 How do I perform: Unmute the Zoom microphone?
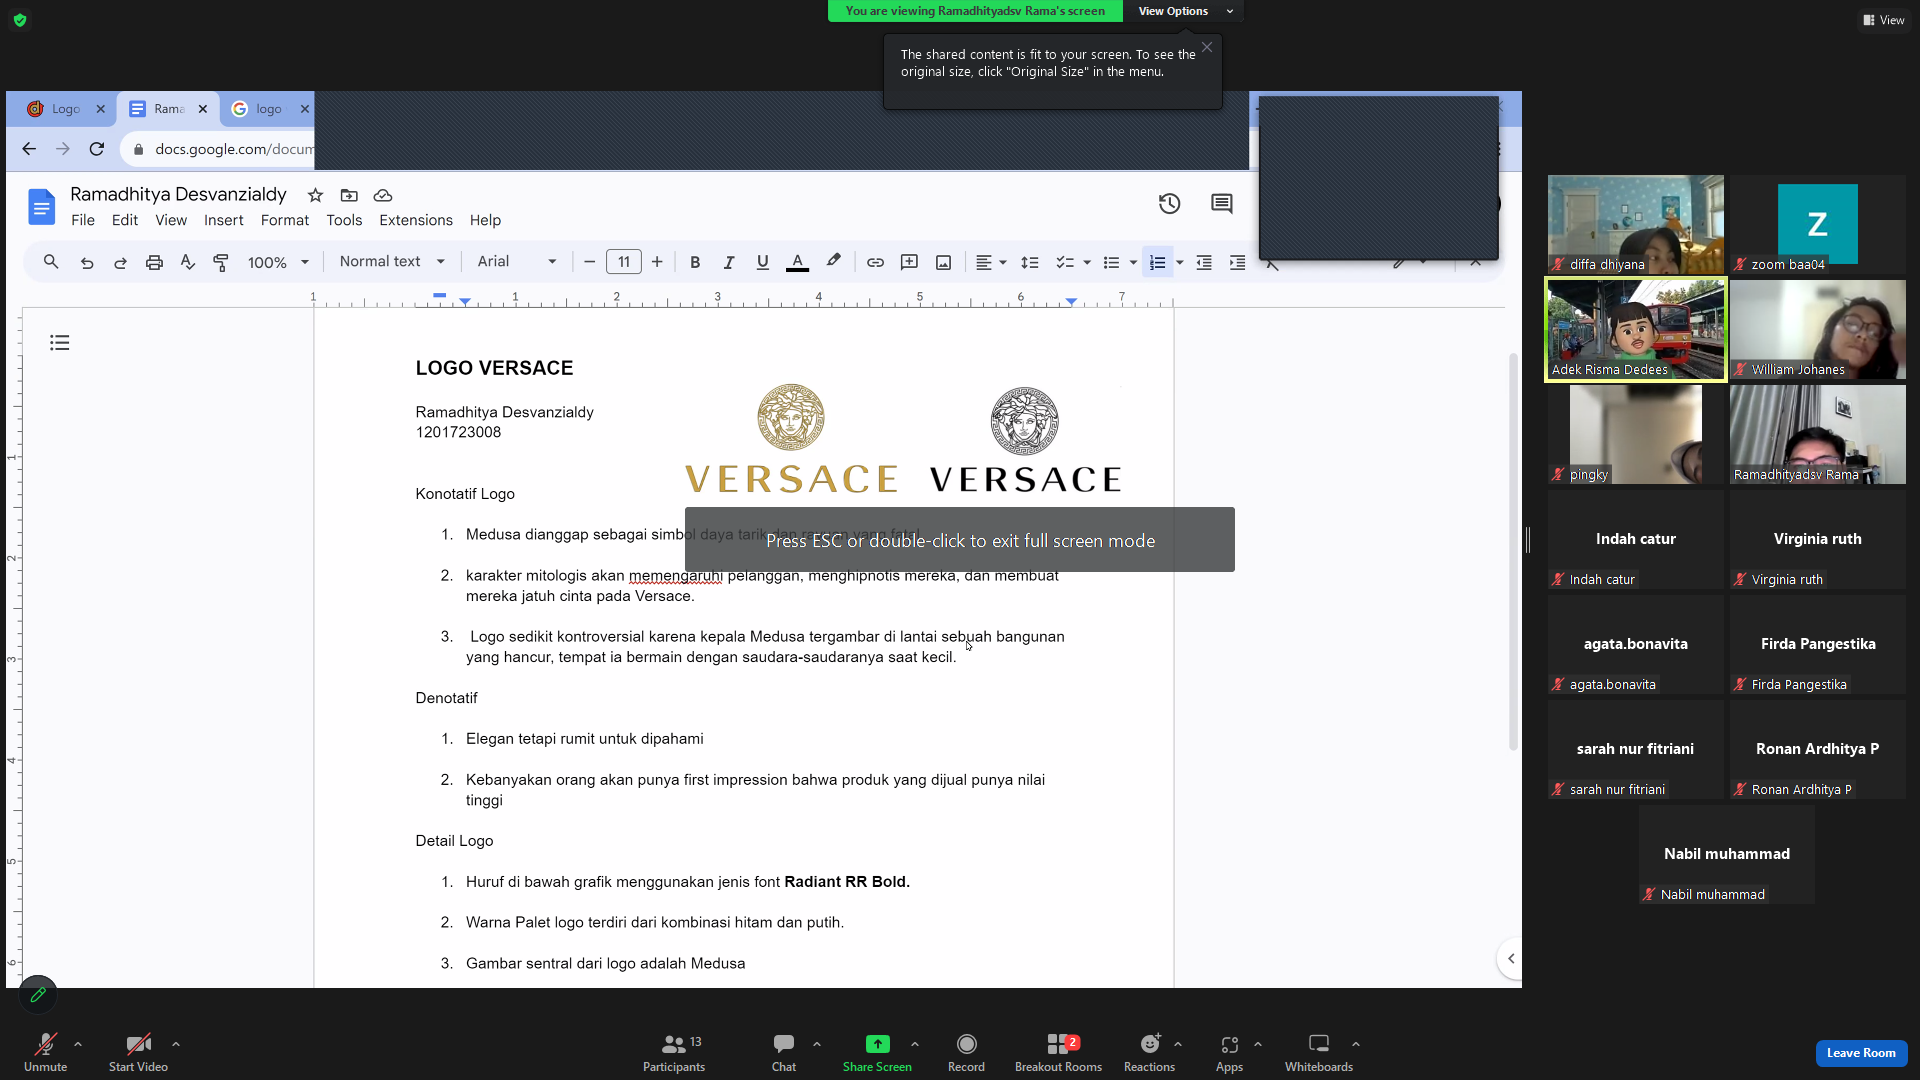45,1052
